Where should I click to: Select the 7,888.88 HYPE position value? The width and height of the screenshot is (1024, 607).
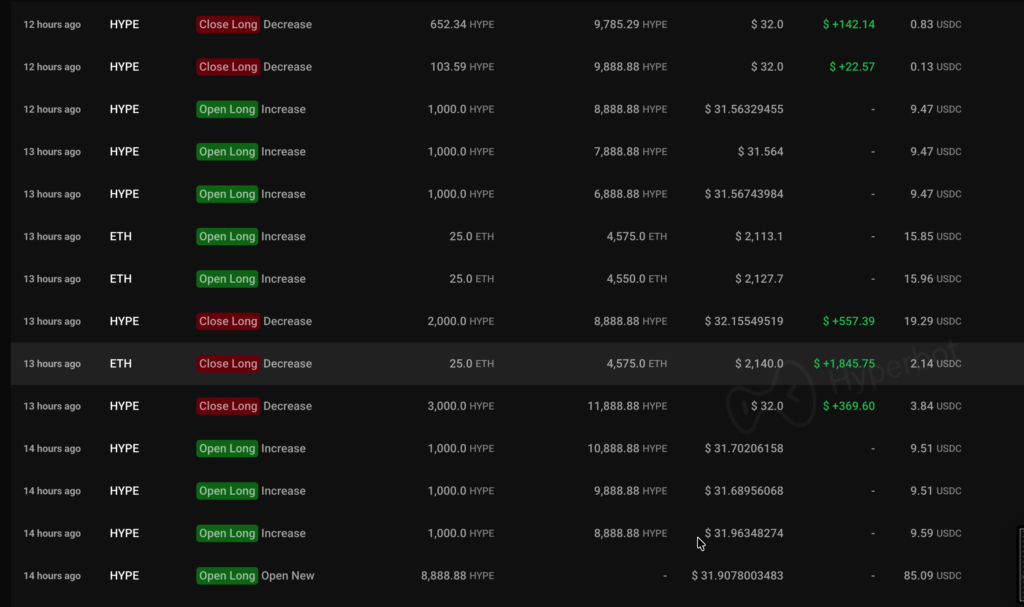tap(630, 152)
